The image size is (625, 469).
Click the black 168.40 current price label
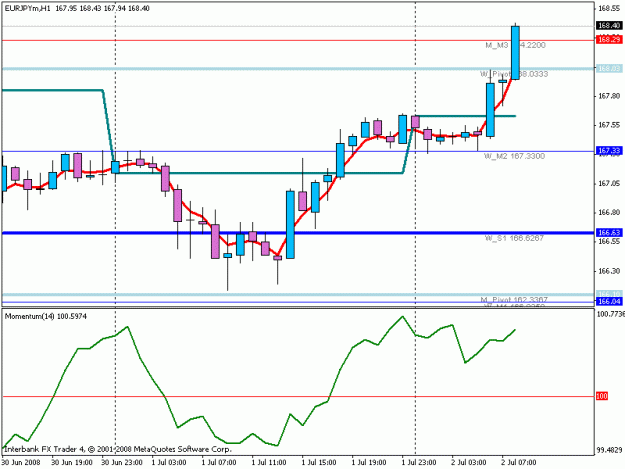pyautogui.click(x=609, y=26)
